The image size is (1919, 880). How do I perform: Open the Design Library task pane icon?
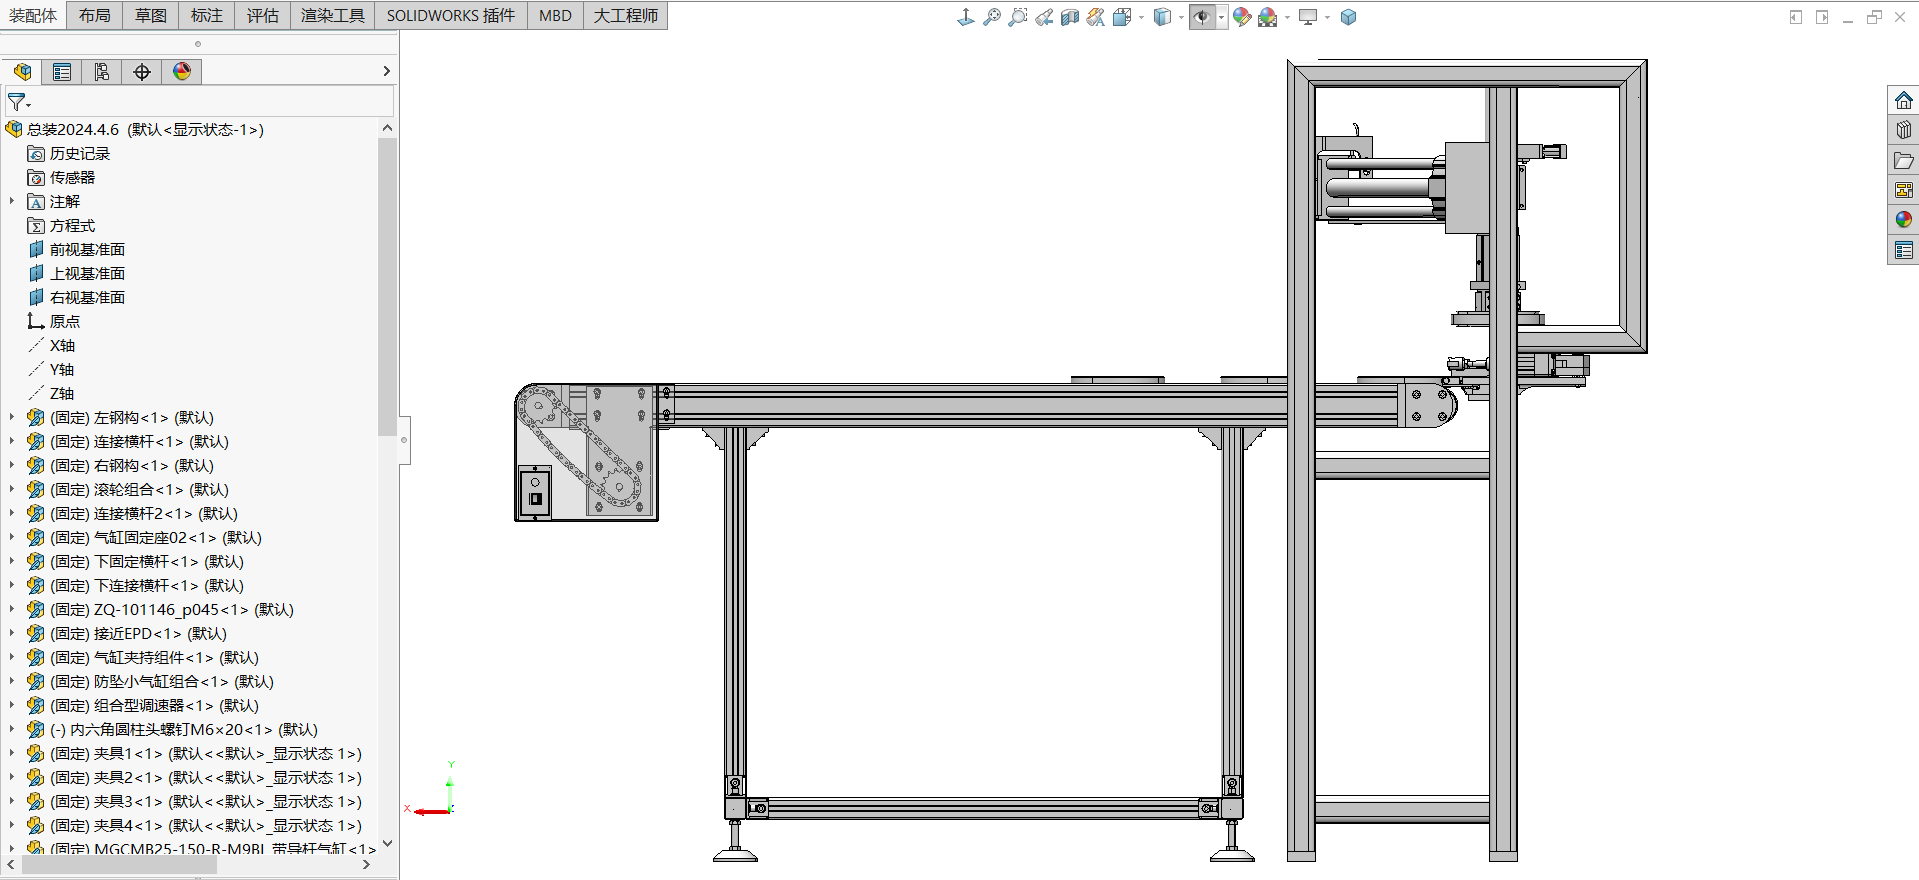coord(1903,130)
